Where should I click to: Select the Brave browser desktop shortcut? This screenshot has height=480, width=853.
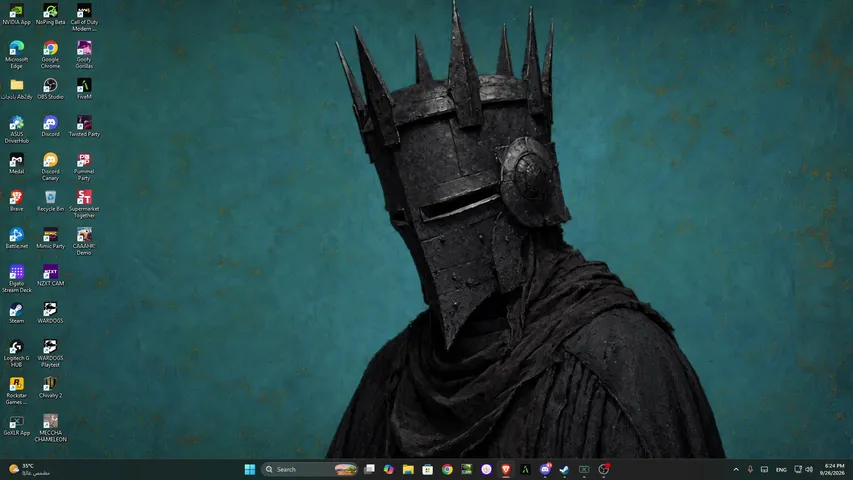(16, 201)
